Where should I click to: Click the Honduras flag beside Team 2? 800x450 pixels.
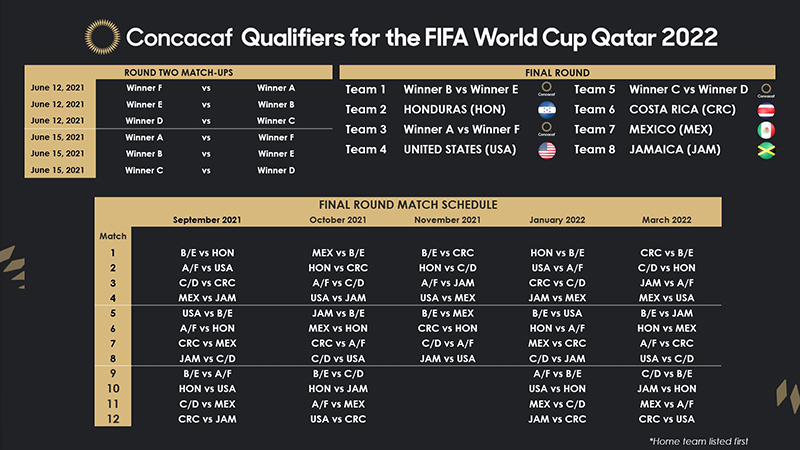click(x=546, y=110)
